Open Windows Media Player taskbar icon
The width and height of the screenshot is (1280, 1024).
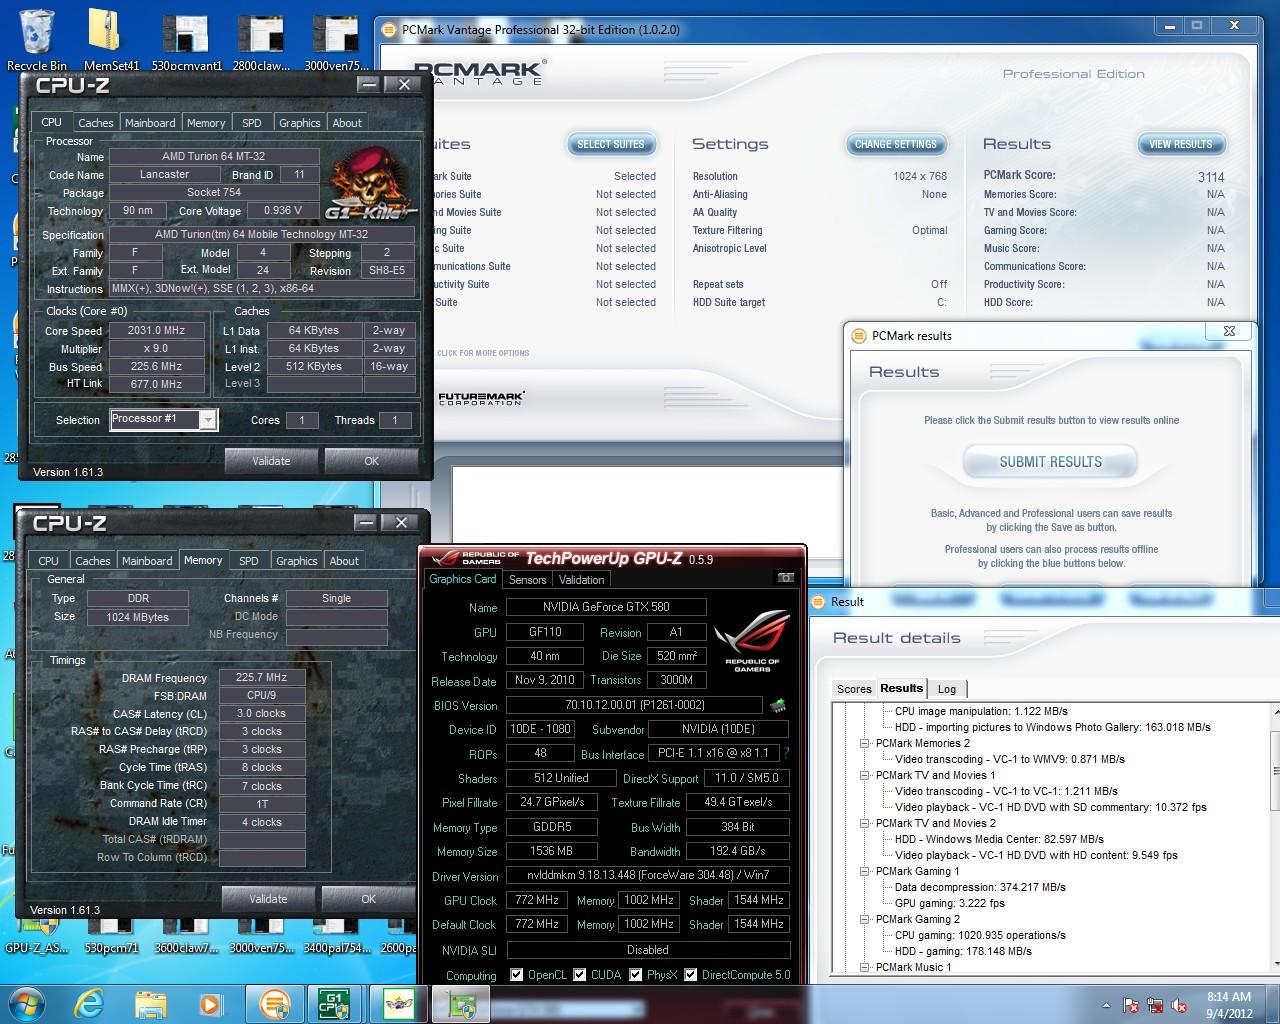210,1003
